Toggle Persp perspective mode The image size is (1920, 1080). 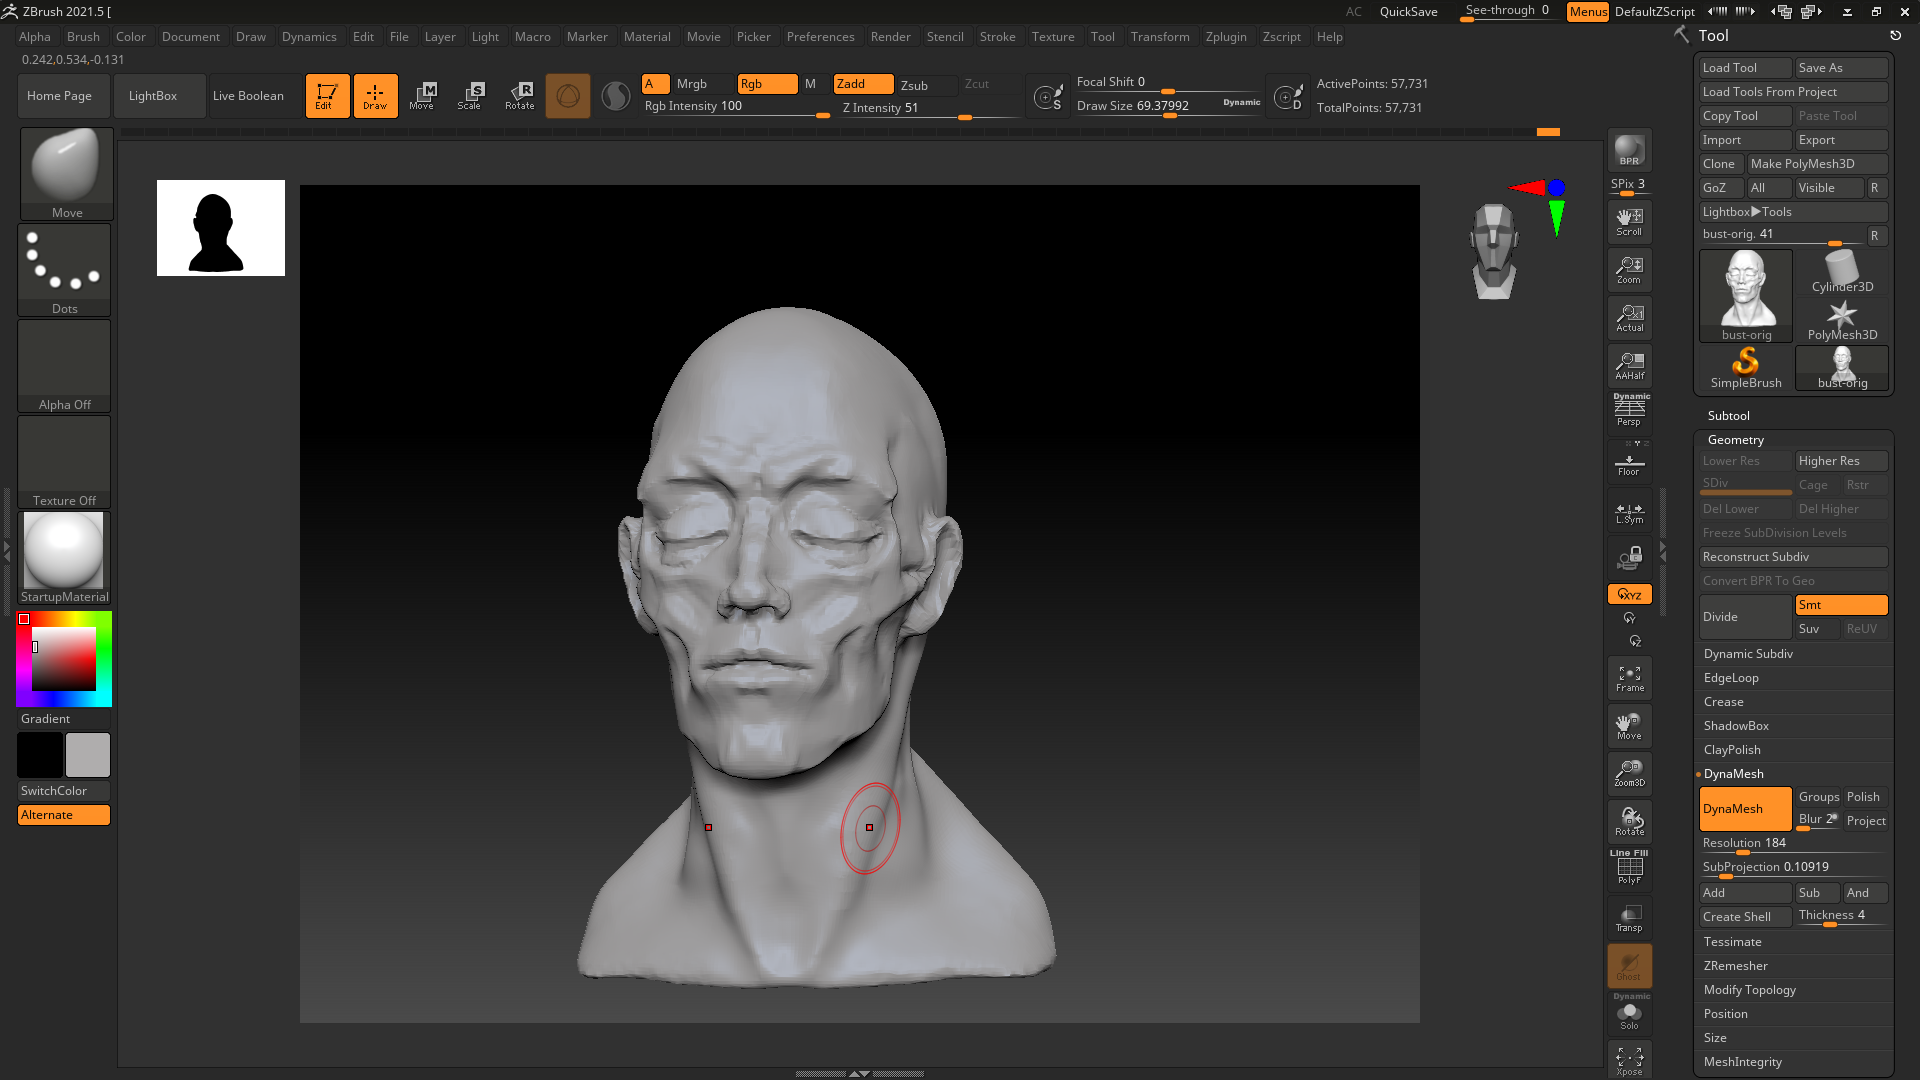point(1629,410)
